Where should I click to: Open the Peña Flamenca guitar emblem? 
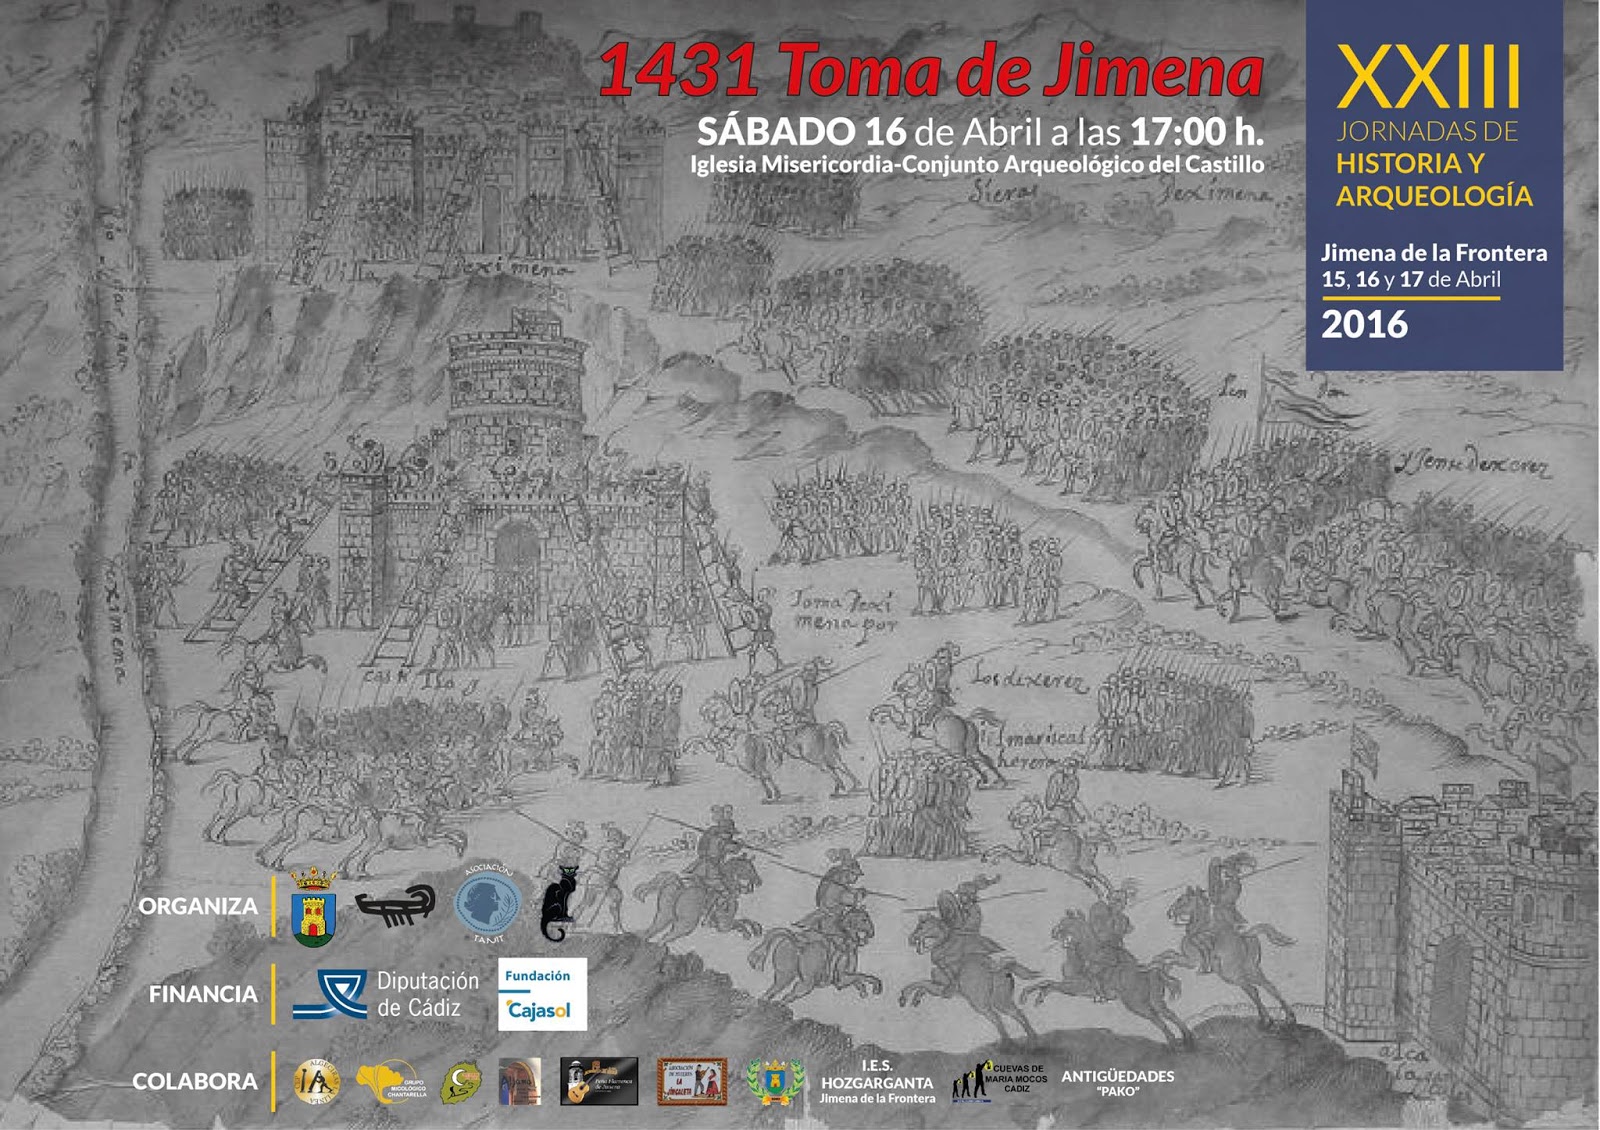pos(599,1080)
